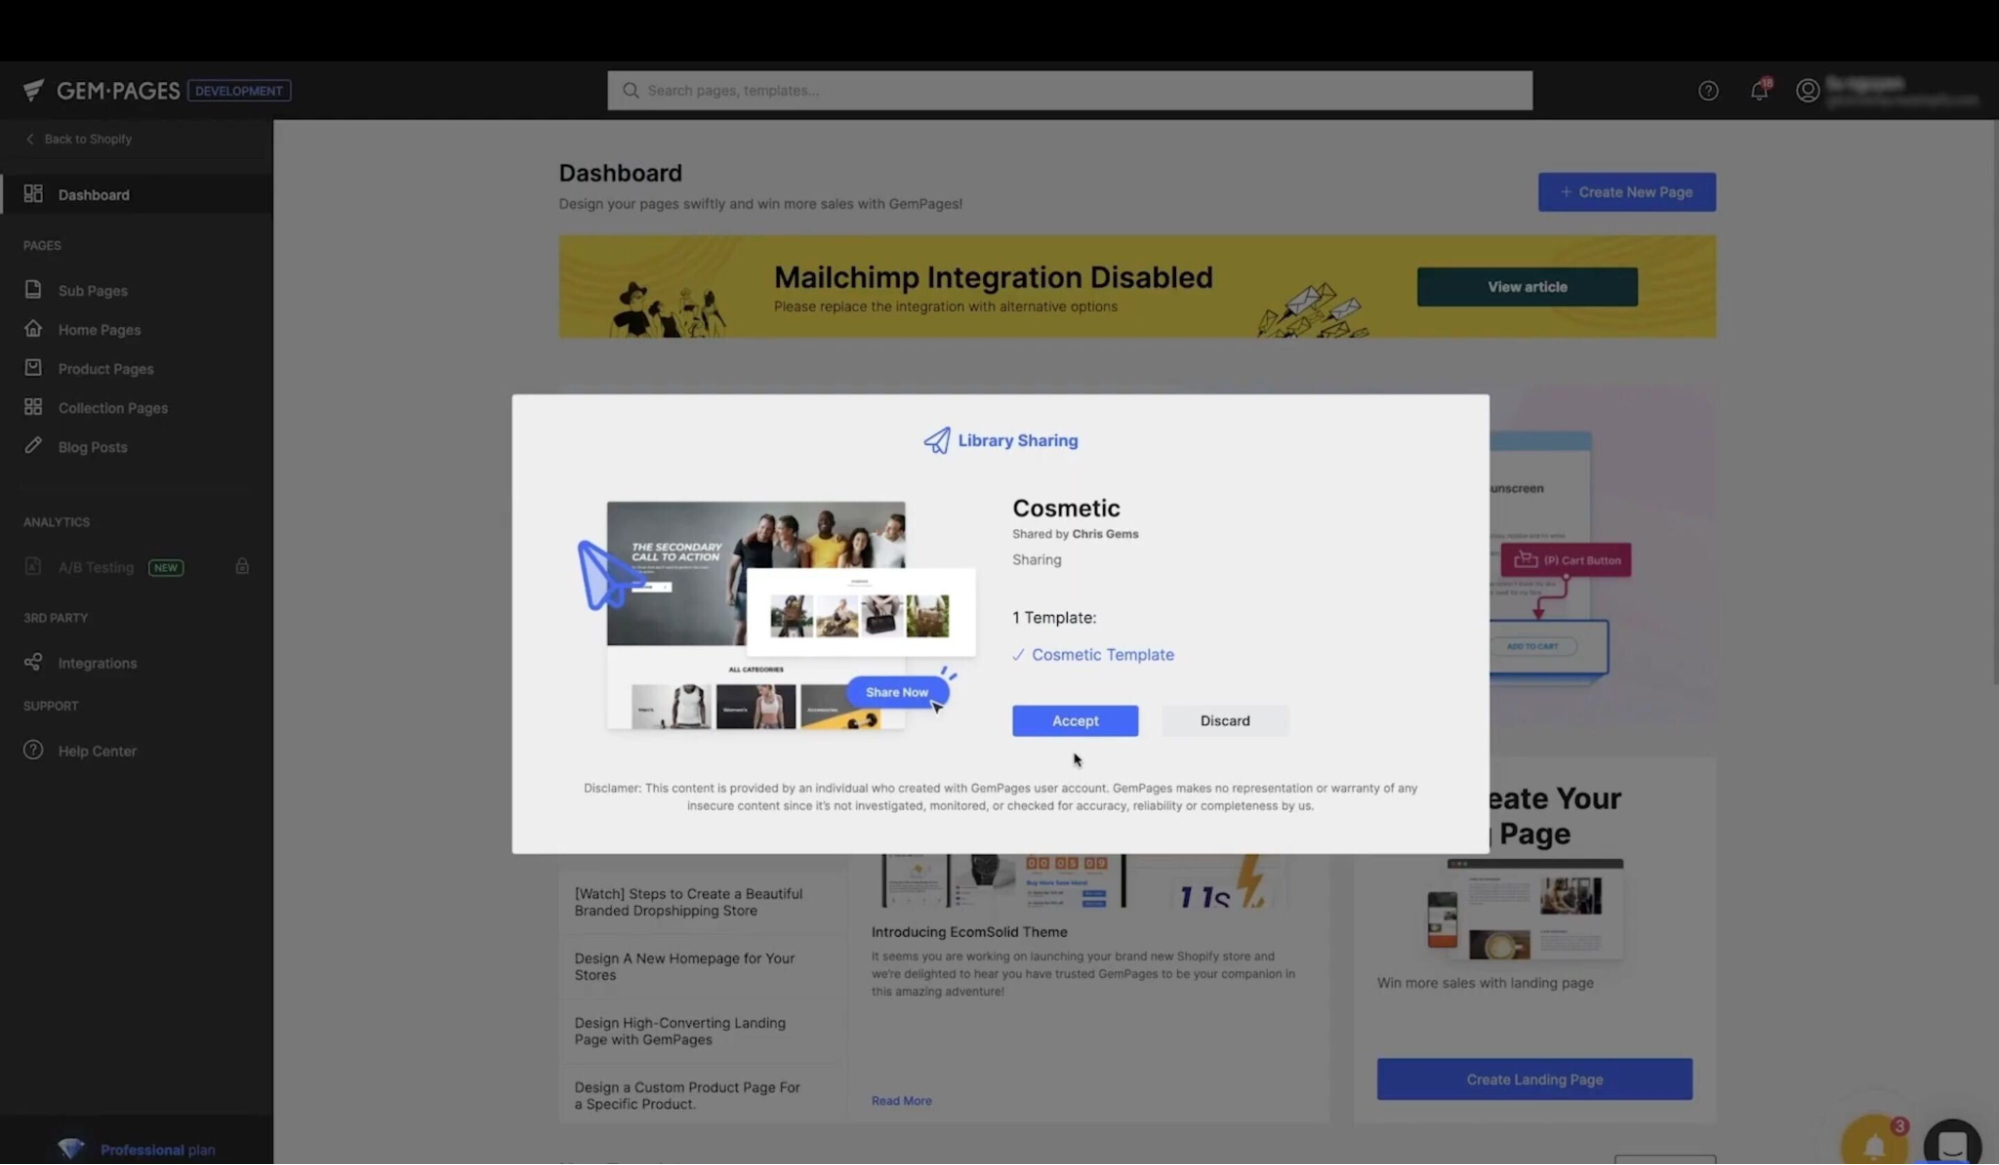
Task: Open the Integrations icon in sidebar
Action: point(33,662)
